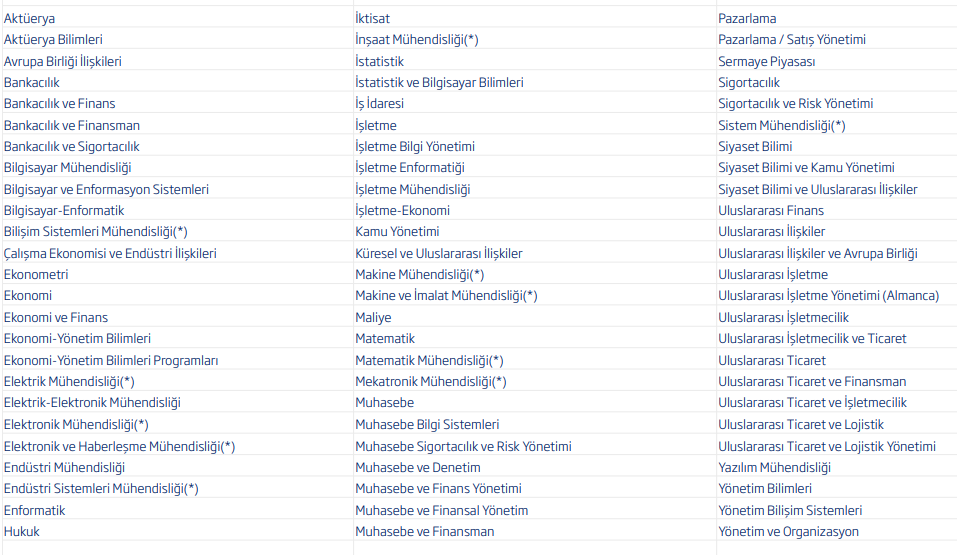Select Yönetim ve Organizasyon entry

point(789,532)
